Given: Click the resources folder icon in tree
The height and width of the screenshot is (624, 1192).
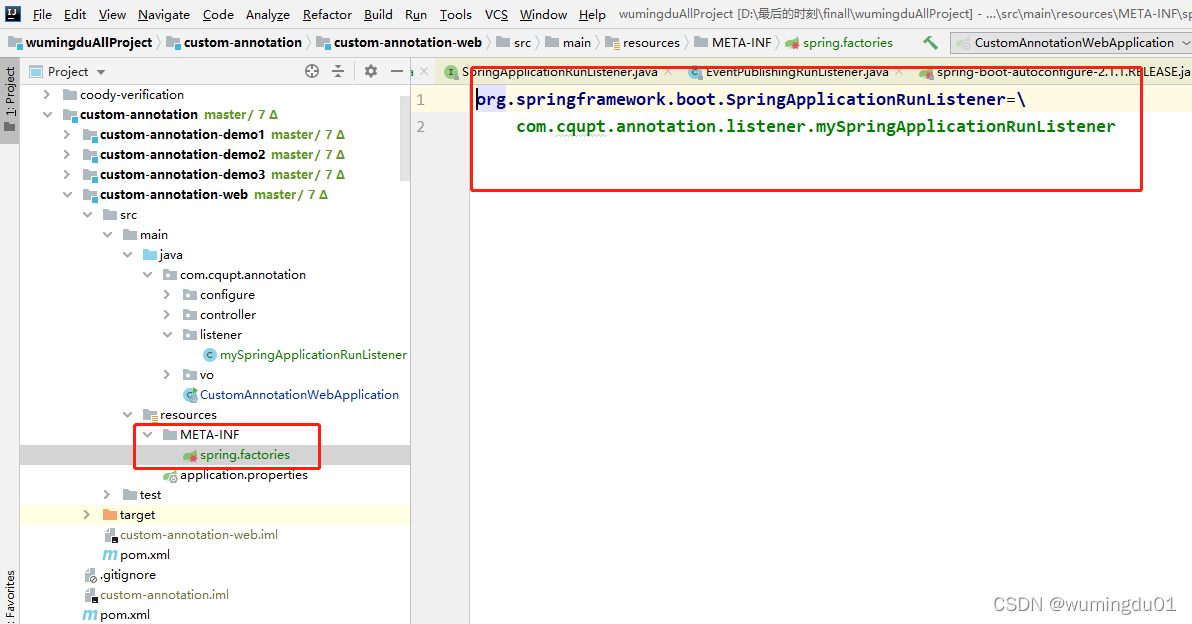Looking at the screenshot, I should [x=150, y=415].
